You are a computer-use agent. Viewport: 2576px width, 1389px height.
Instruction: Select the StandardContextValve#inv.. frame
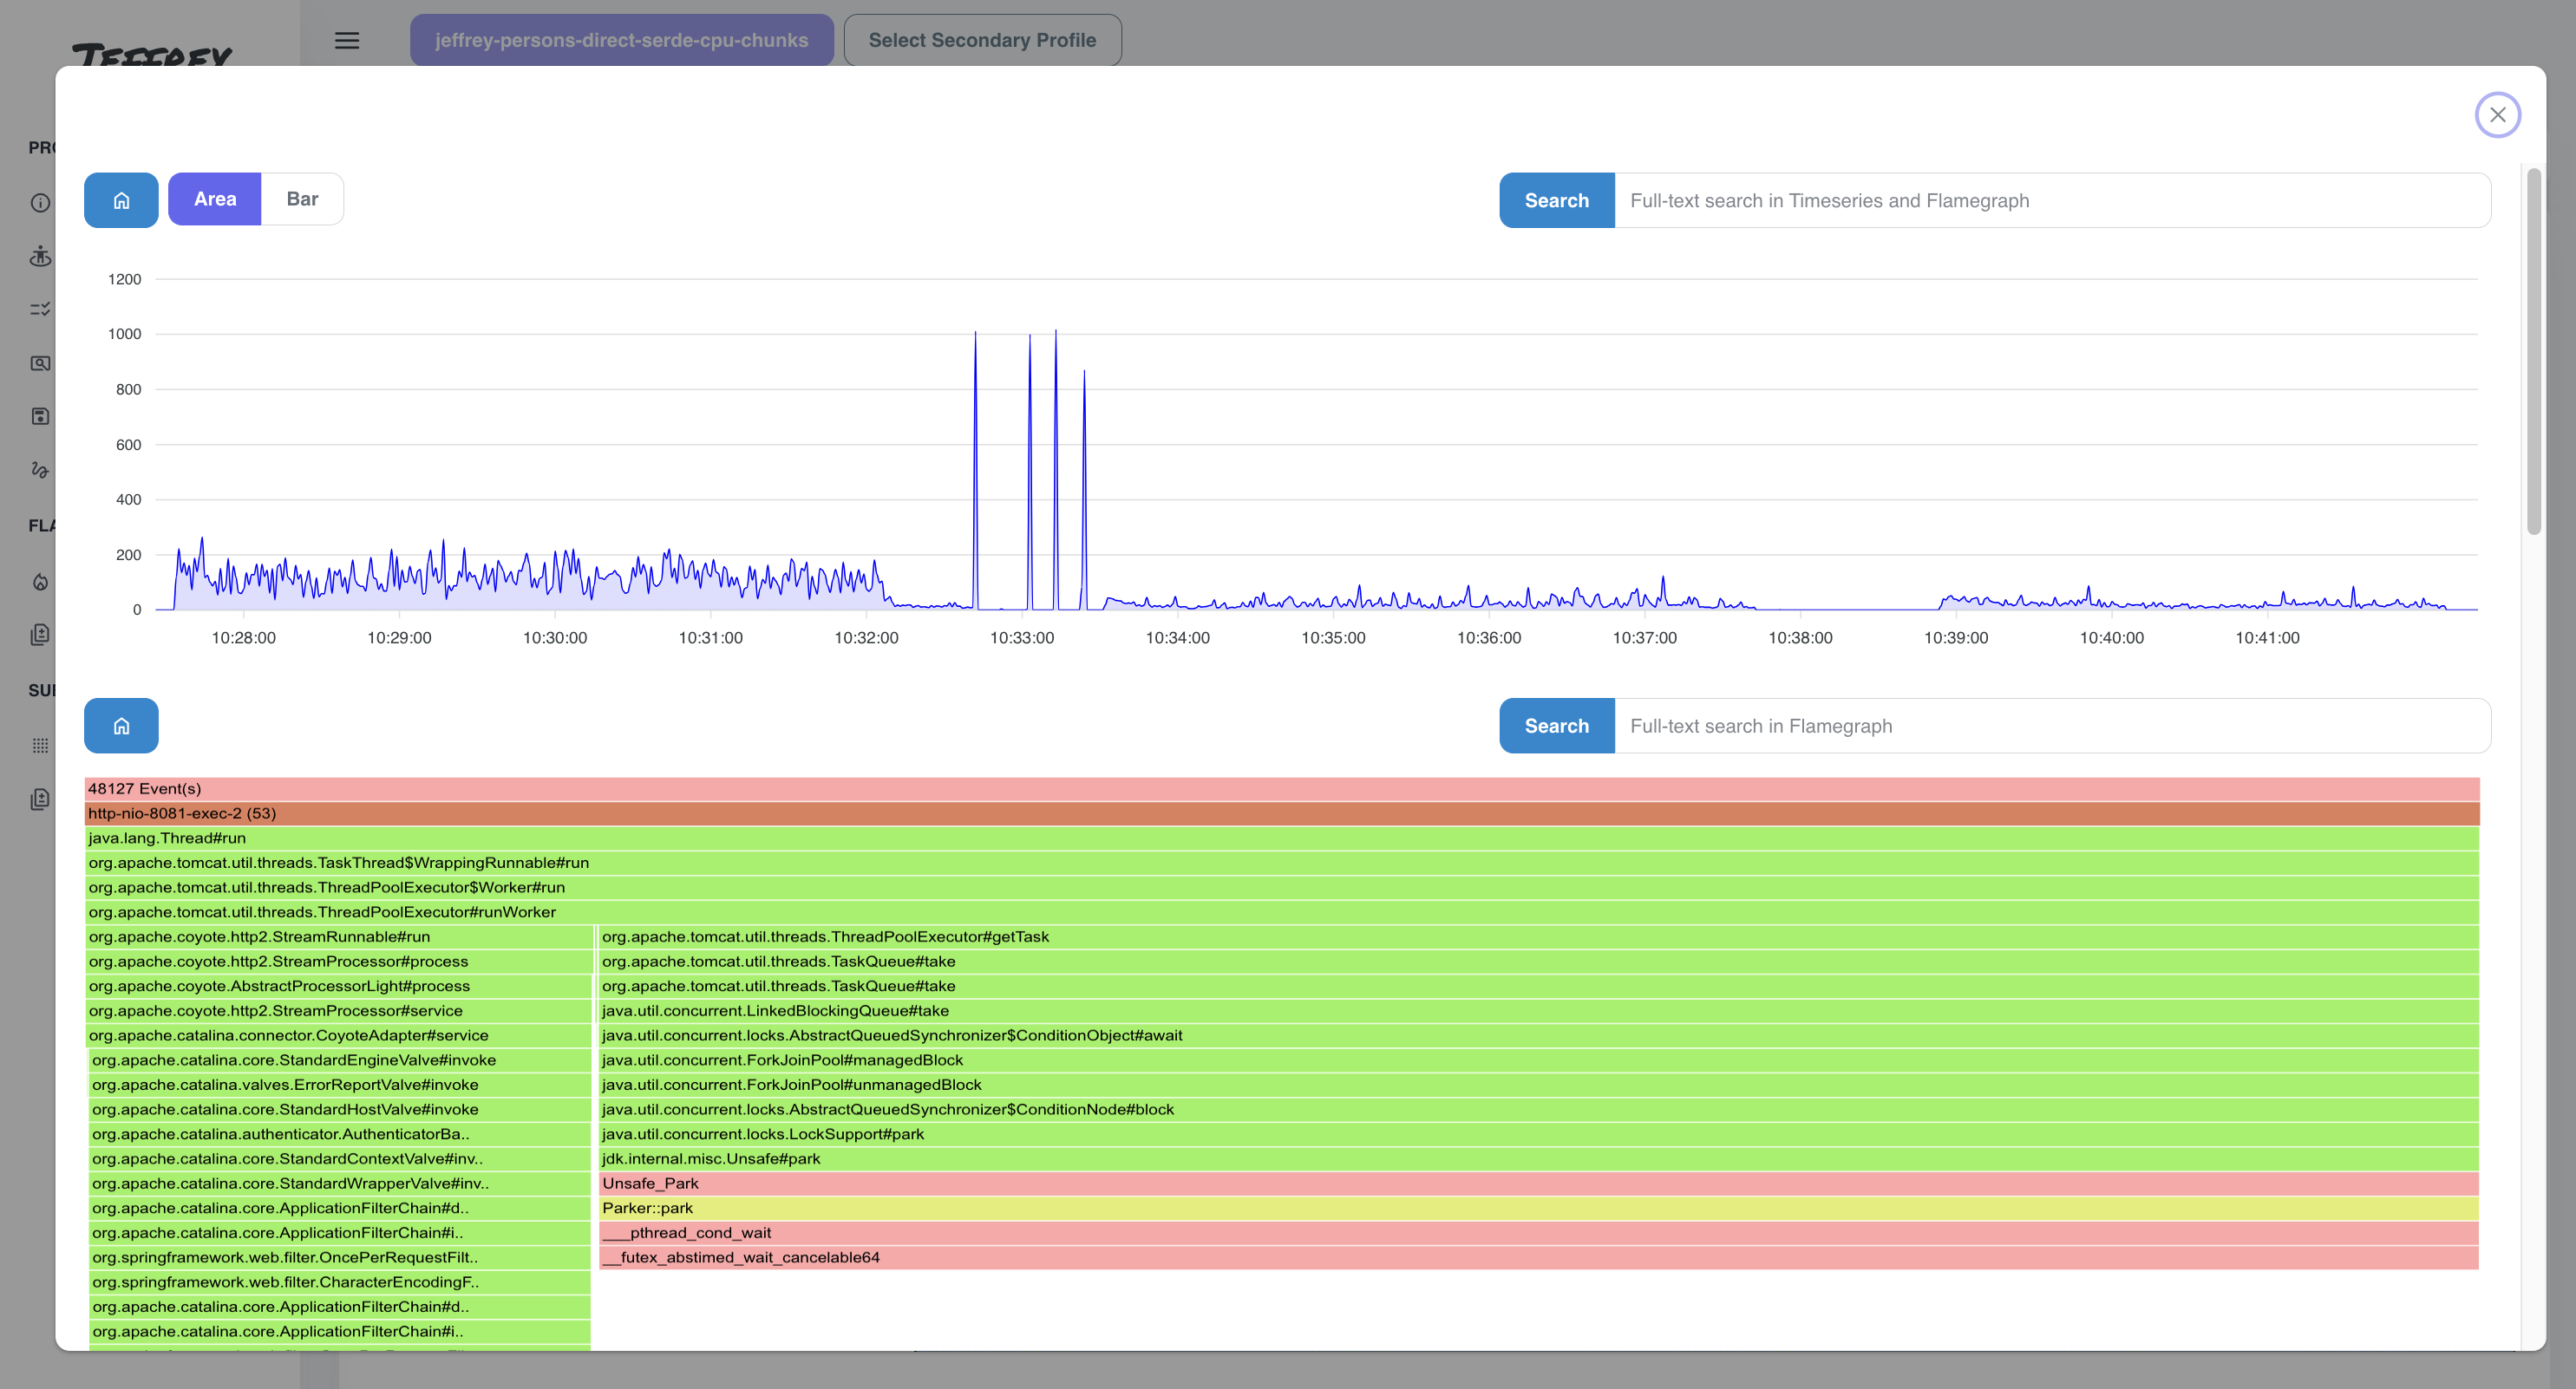(x=340, y=1158)
